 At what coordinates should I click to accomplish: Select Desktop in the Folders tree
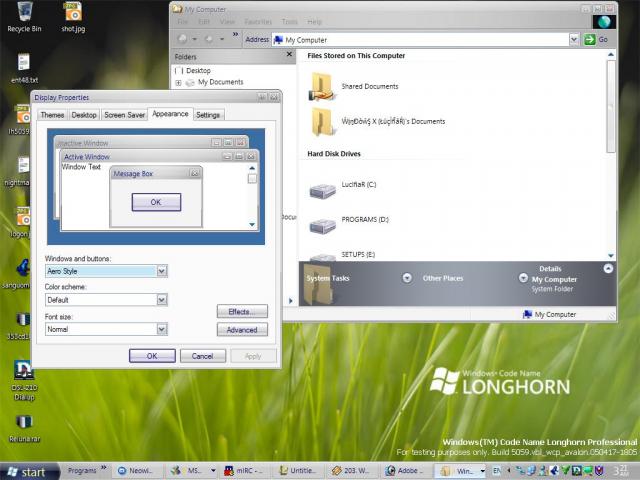(198, 71)
